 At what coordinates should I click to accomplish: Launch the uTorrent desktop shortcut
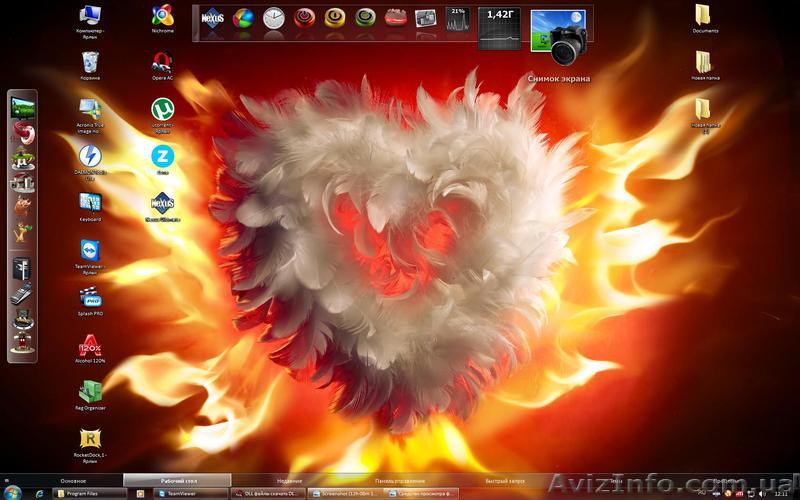[162, 109]
